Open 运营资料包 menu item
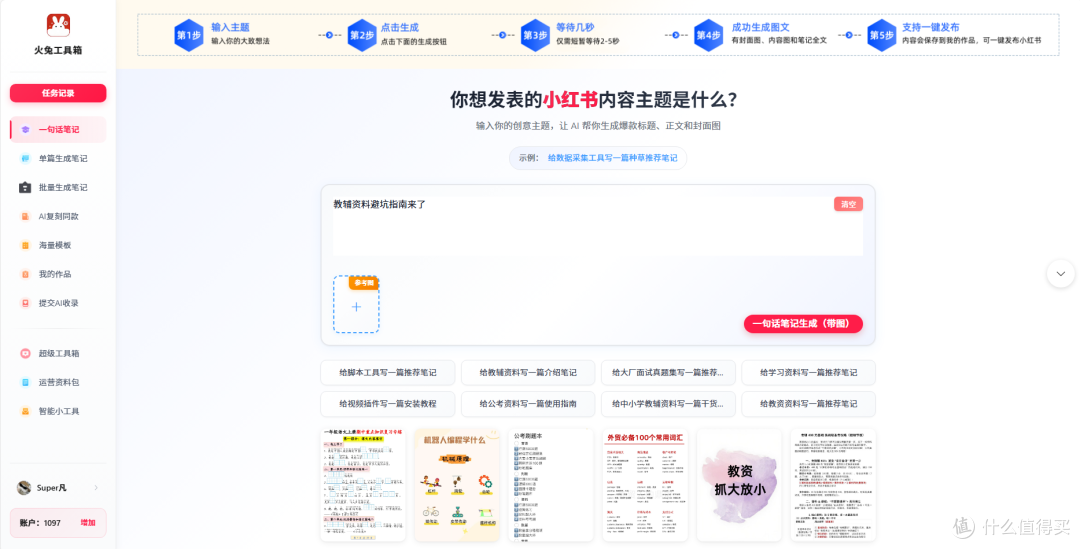The image size is (1080, 549). point(58,382)
